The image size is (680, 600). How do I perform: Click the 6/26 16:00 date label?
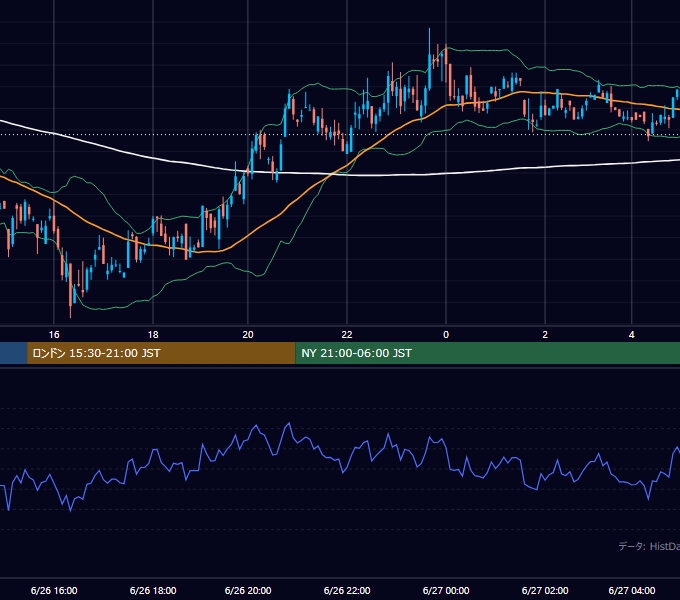point(54,590)
